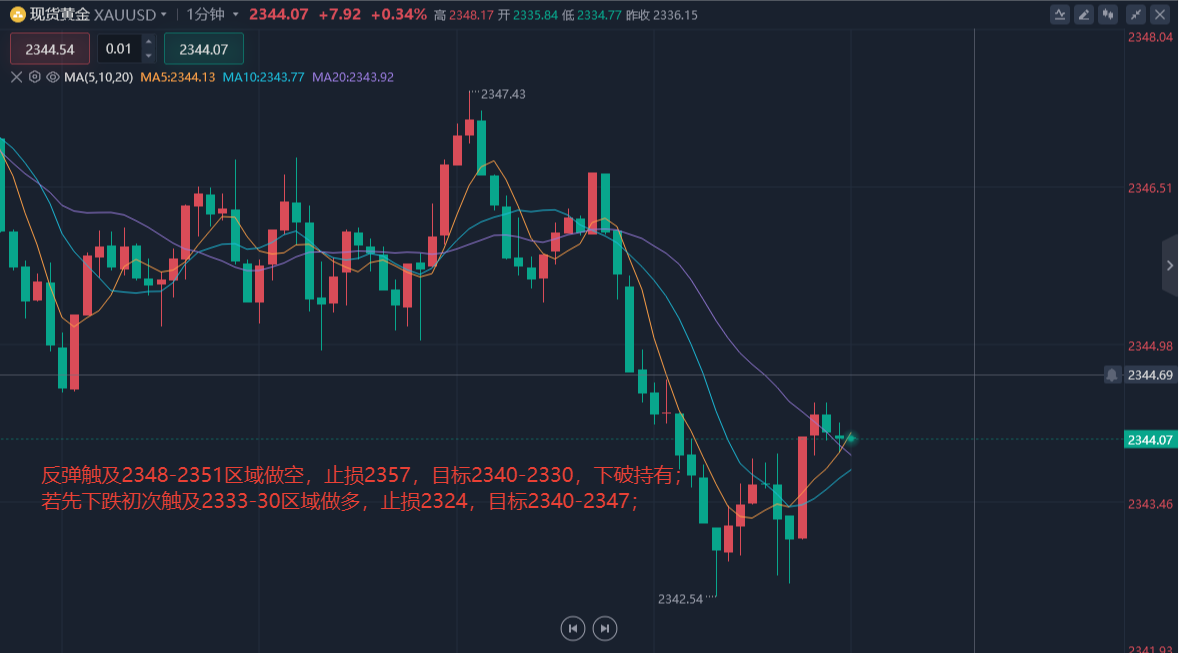Click the 0.01 lot size field
Viewport: 1179px width, 653px height.
tap(119, 49)
